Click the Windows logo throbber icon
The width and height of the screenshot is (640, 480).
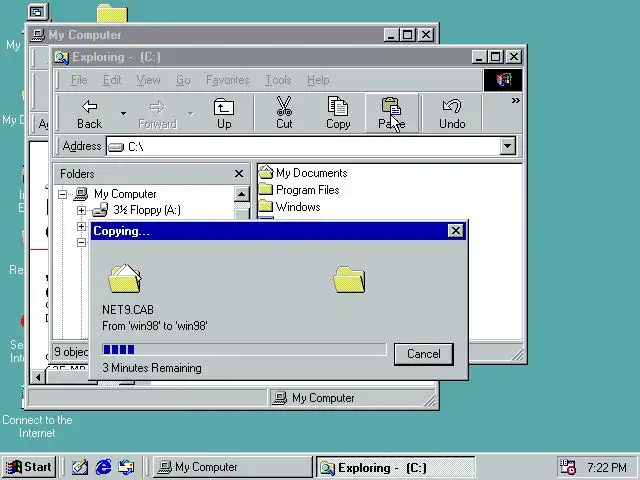tap(503, 80)
